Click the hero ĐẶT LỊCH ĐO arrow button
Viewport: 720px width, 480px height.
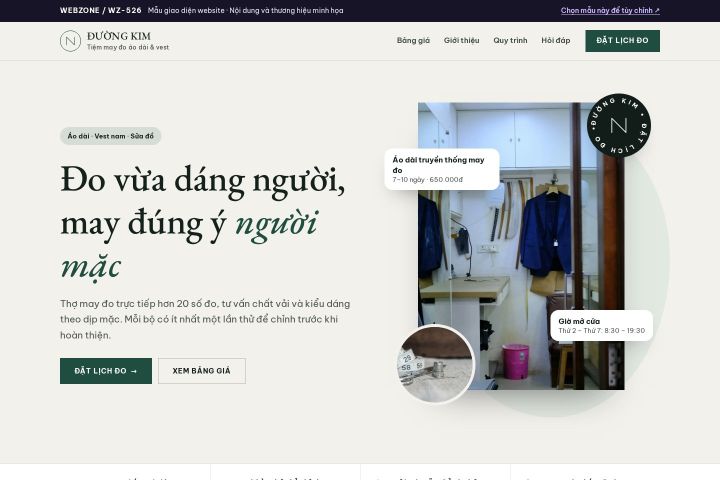pos(106,371)
